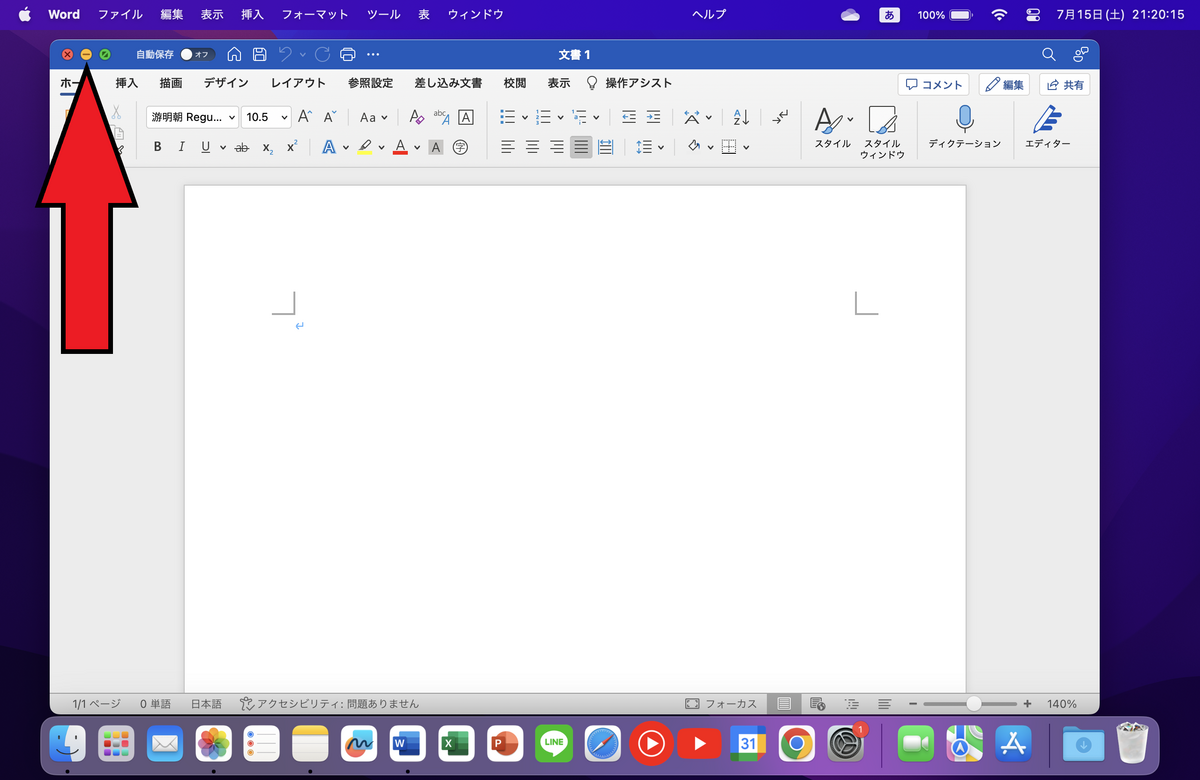
Task: Decrease paragraph indent
Action: tap(629, 117)
